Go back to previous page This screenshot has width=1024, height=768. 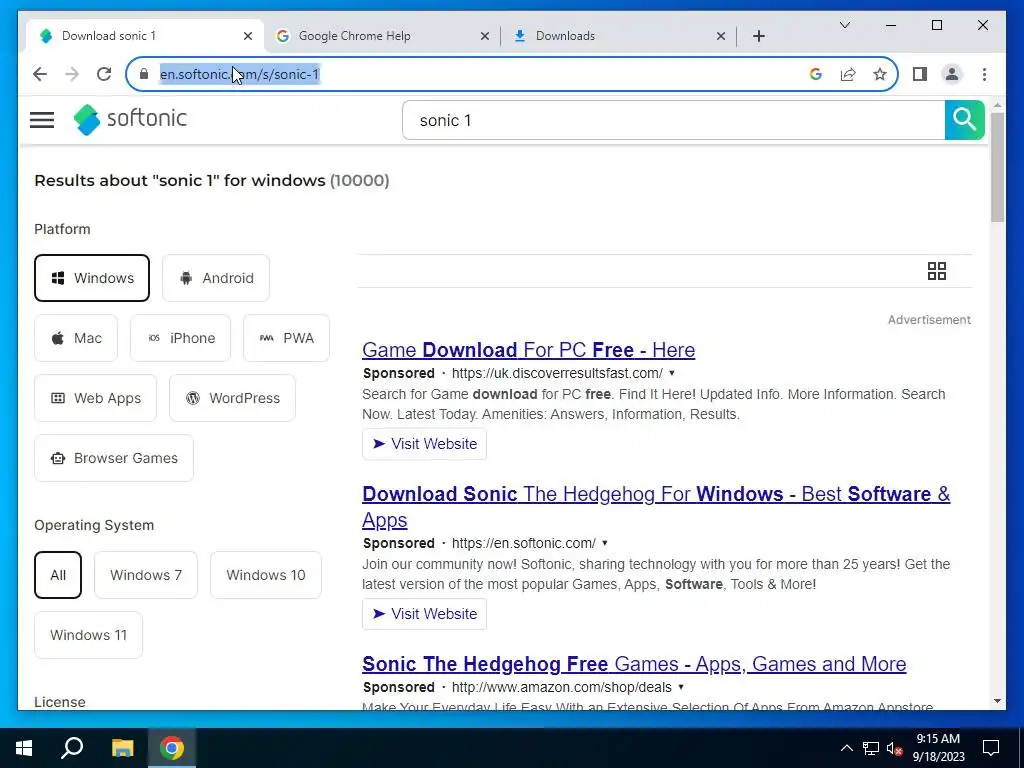40,74
